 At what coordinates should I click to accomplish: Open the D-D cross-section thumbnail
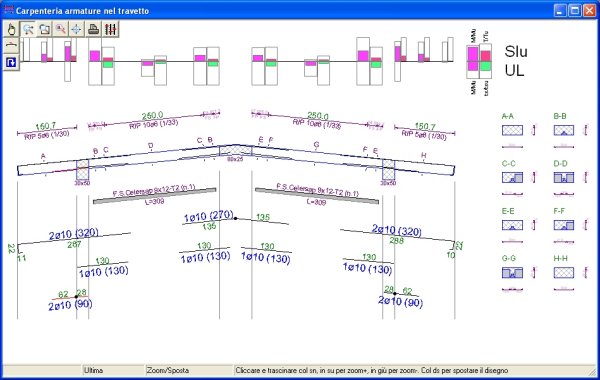(x=564, y=178)
